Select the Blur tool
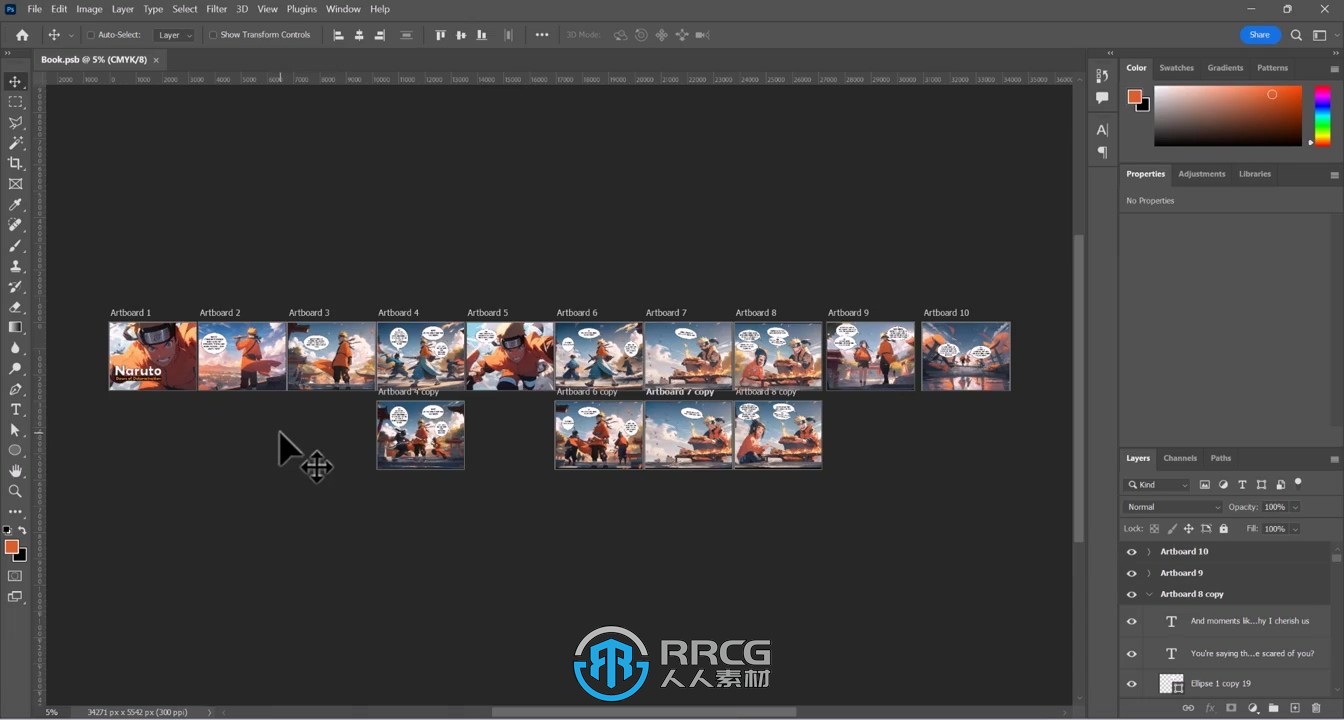This screenshot has height=720, width=1344. pyautogui.click(x=15, y=348)
